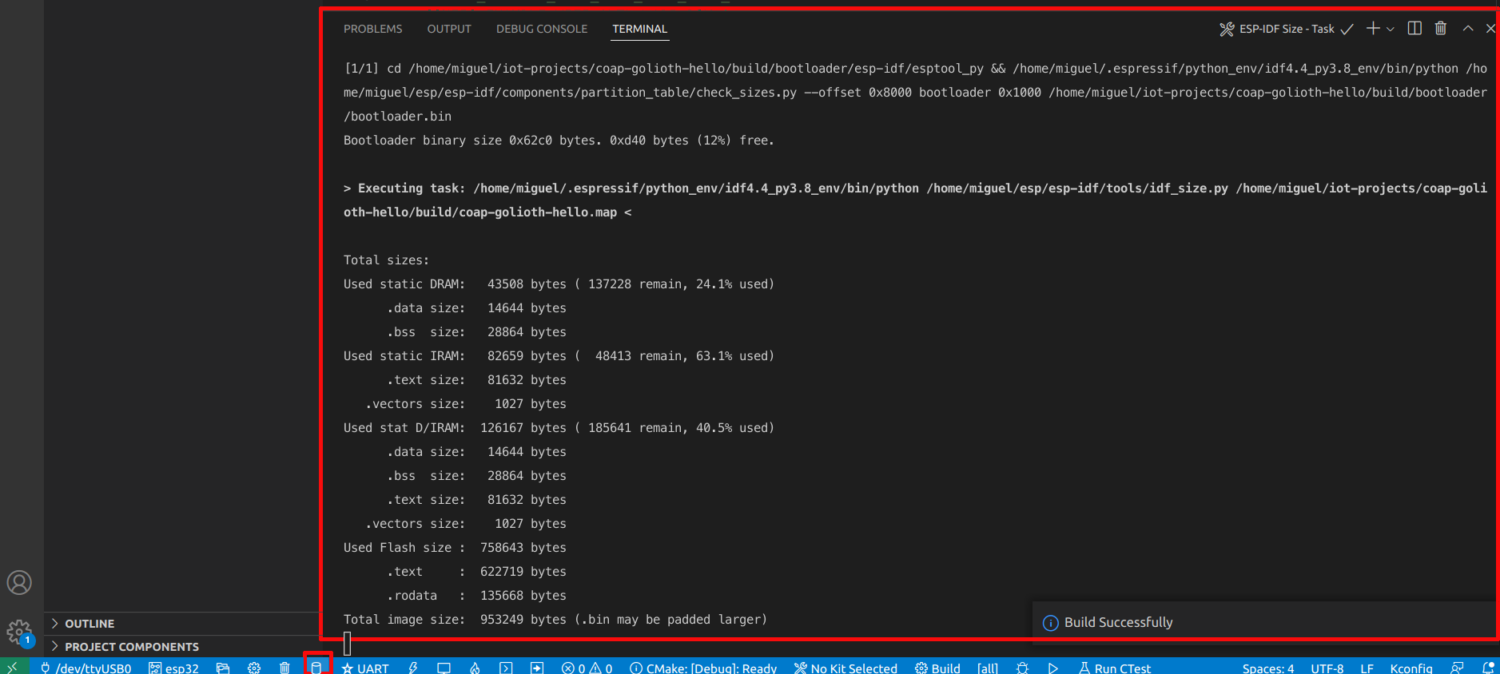Expand the PROJECT COMPONENTS section
The height and width of the screenshot is (674, 1500).
pos(123,646)
